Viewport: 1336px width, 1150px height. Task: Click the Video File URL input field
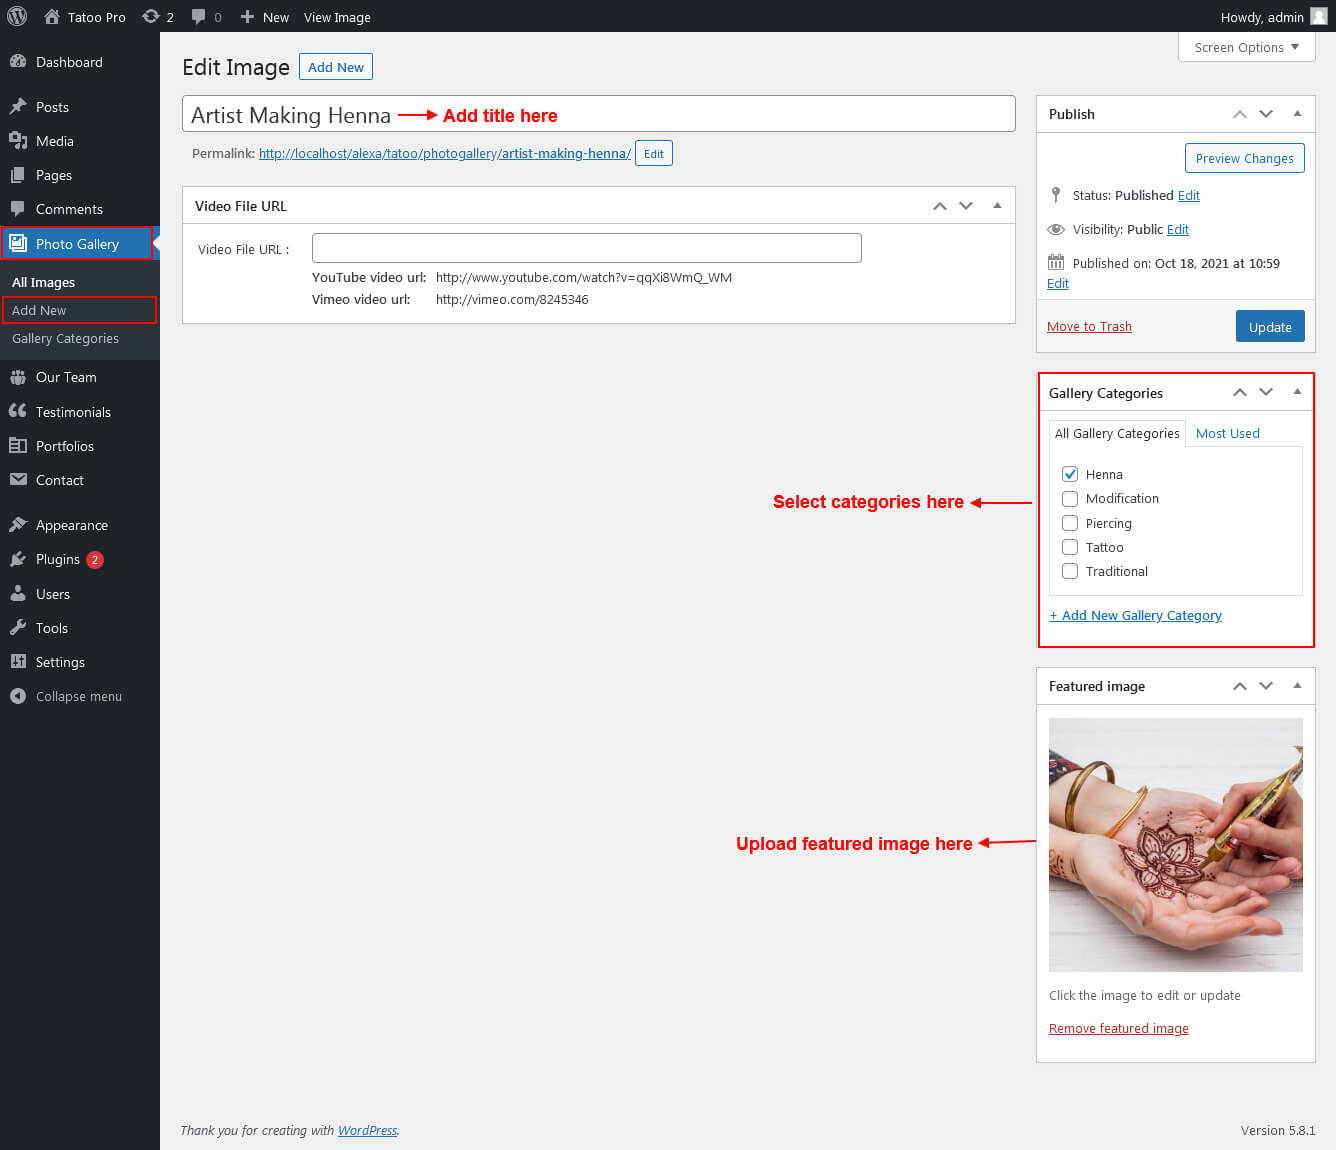(587, 248)
